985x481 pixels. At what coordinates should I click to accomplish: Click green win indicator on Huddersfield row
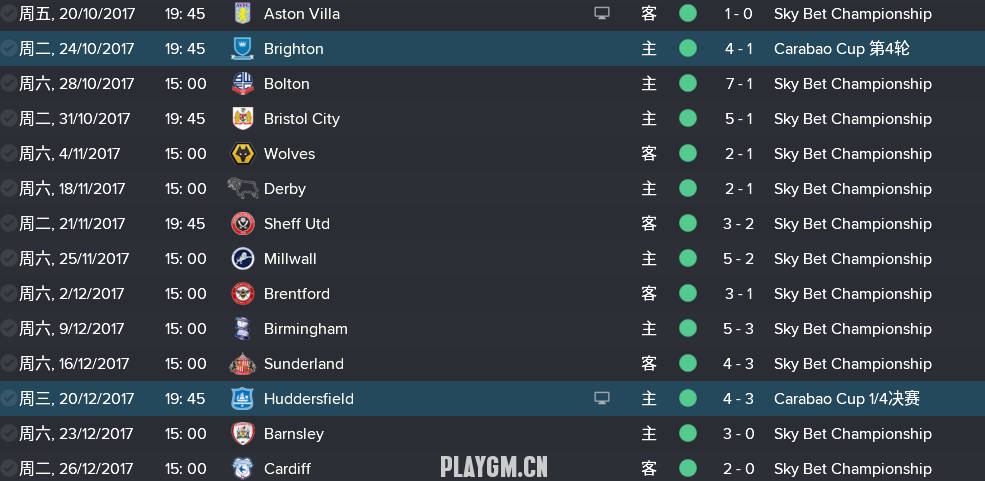[x=688, y=398]
